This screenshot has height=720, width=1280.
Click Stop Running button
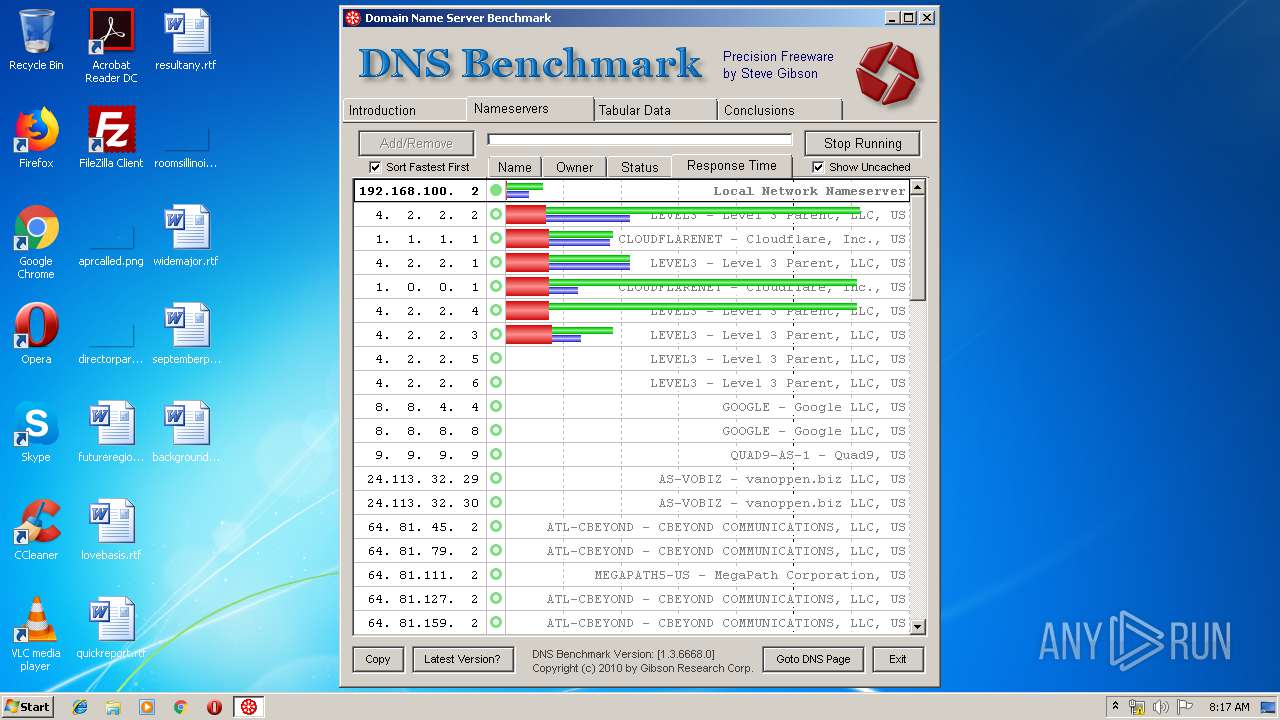862,143
